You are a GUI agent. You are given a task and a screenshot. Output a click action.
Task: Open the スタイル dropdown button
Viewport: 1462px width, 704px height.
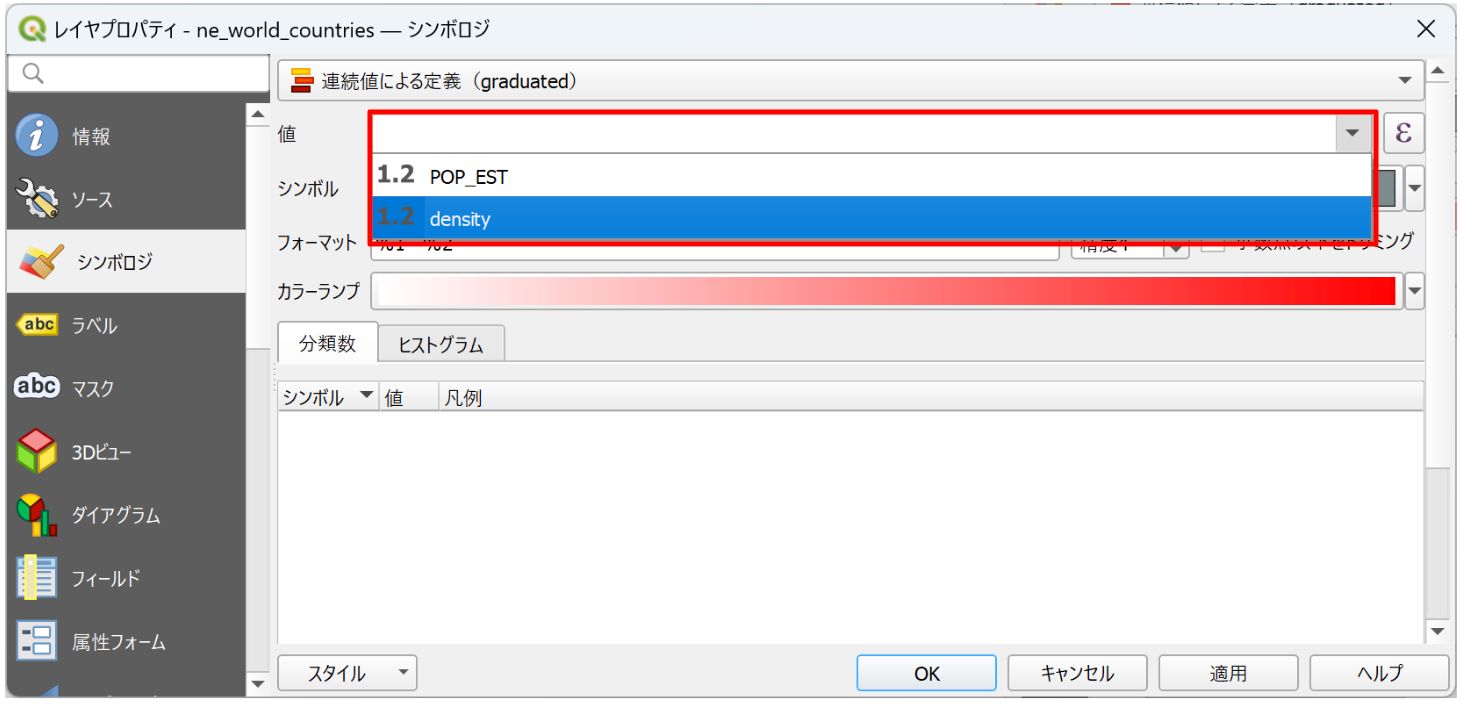[x=347, y=674]
